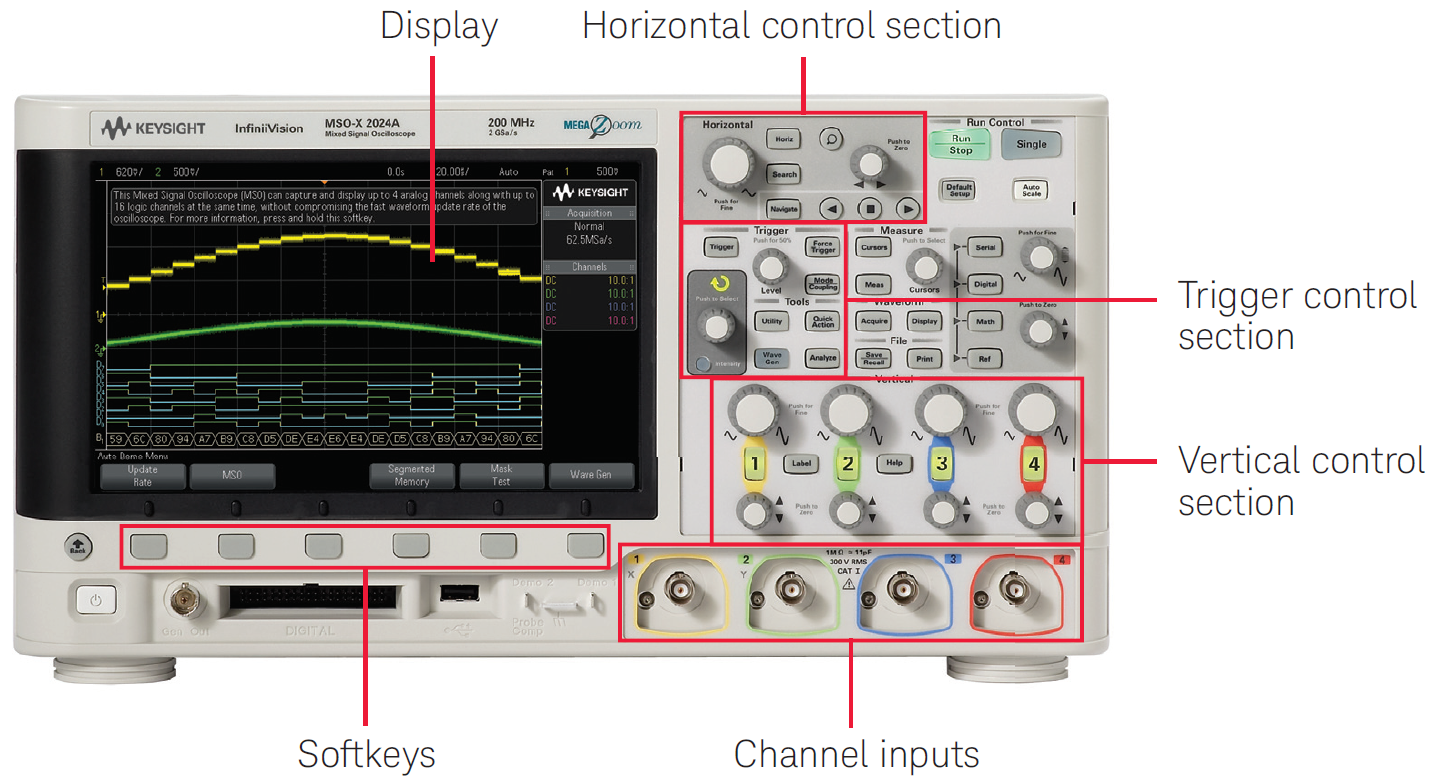This screenshot has height=782, width=1444.
Task: Click the Label key between channels 1 and 2
Action: [x=800, y=463]
